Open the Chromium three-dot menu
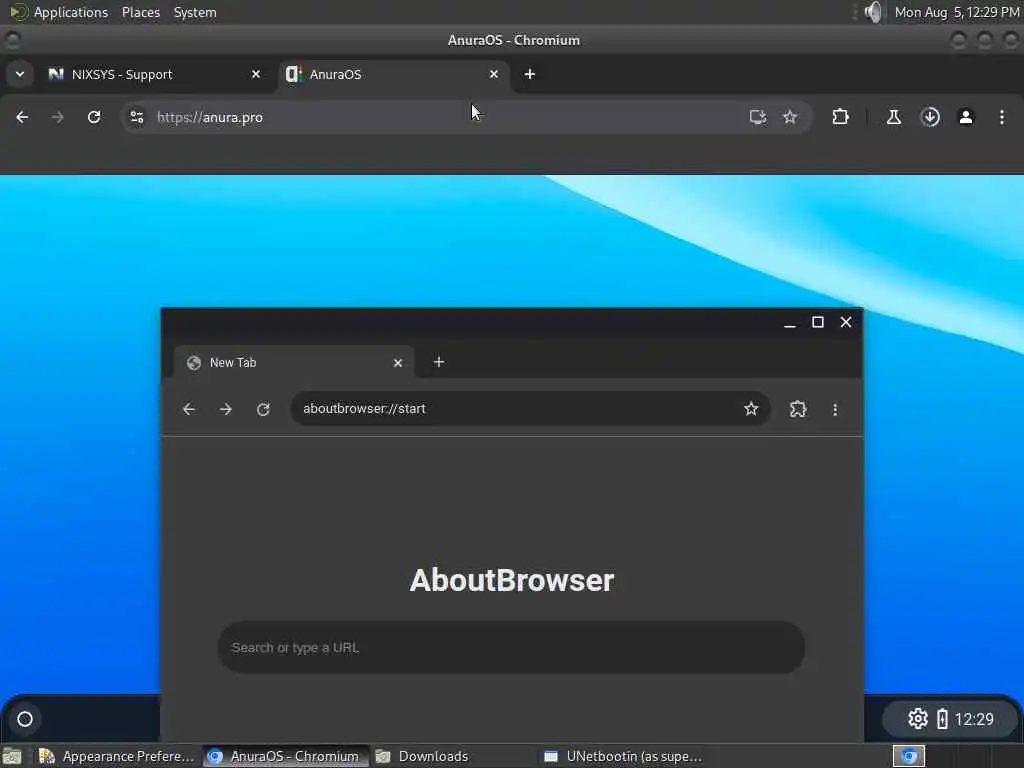 1002,117
